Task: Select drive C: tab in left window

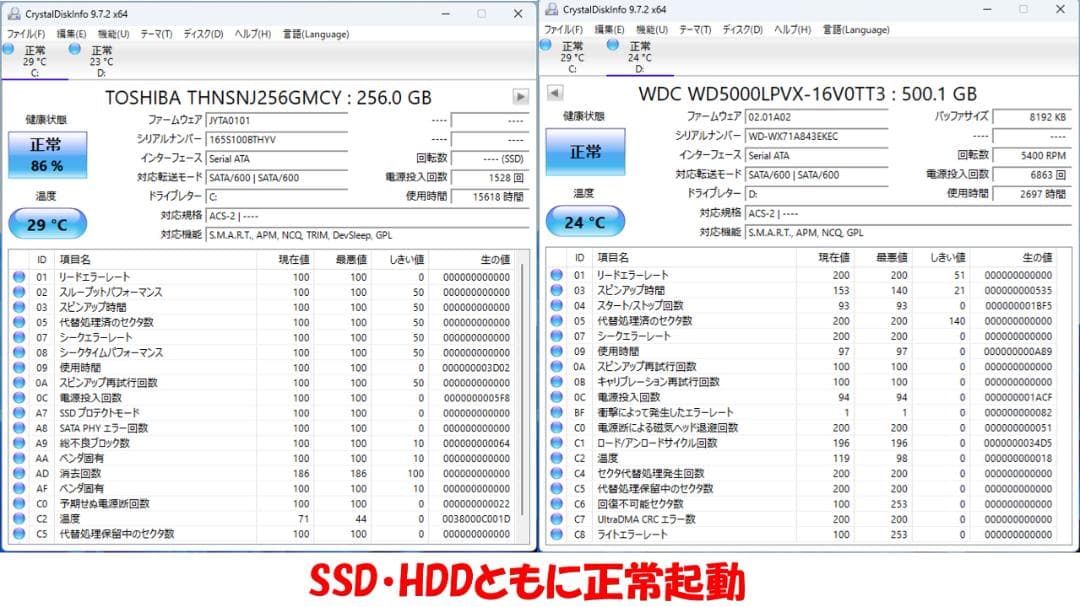Action: point(34,61)
